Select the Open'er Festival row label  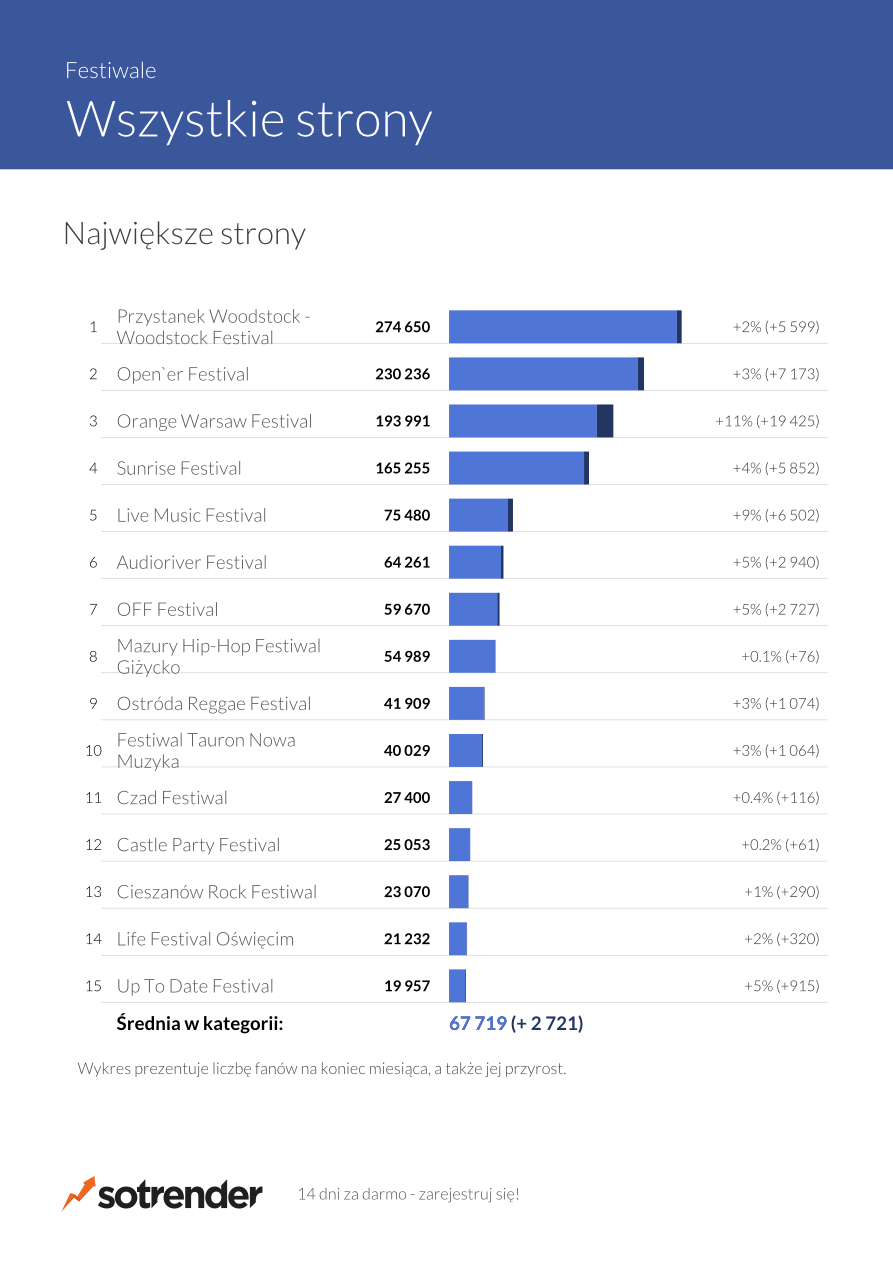[x=183, y=374]
